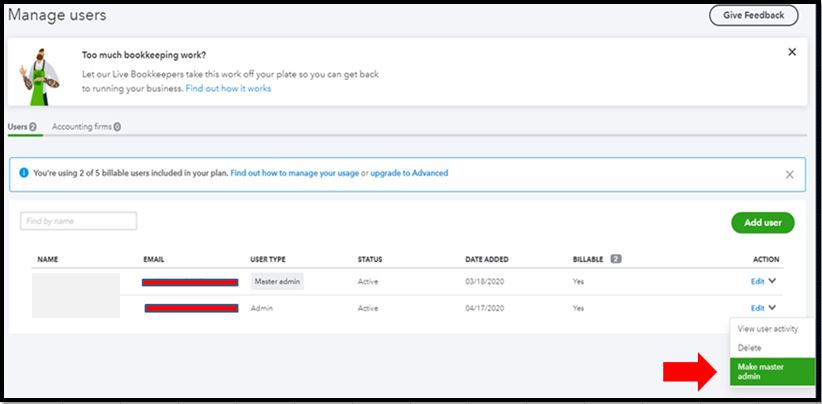This screenshot has width=822, height=404.
Task: Select Make master admin menu option
Action: coord(772,372)
